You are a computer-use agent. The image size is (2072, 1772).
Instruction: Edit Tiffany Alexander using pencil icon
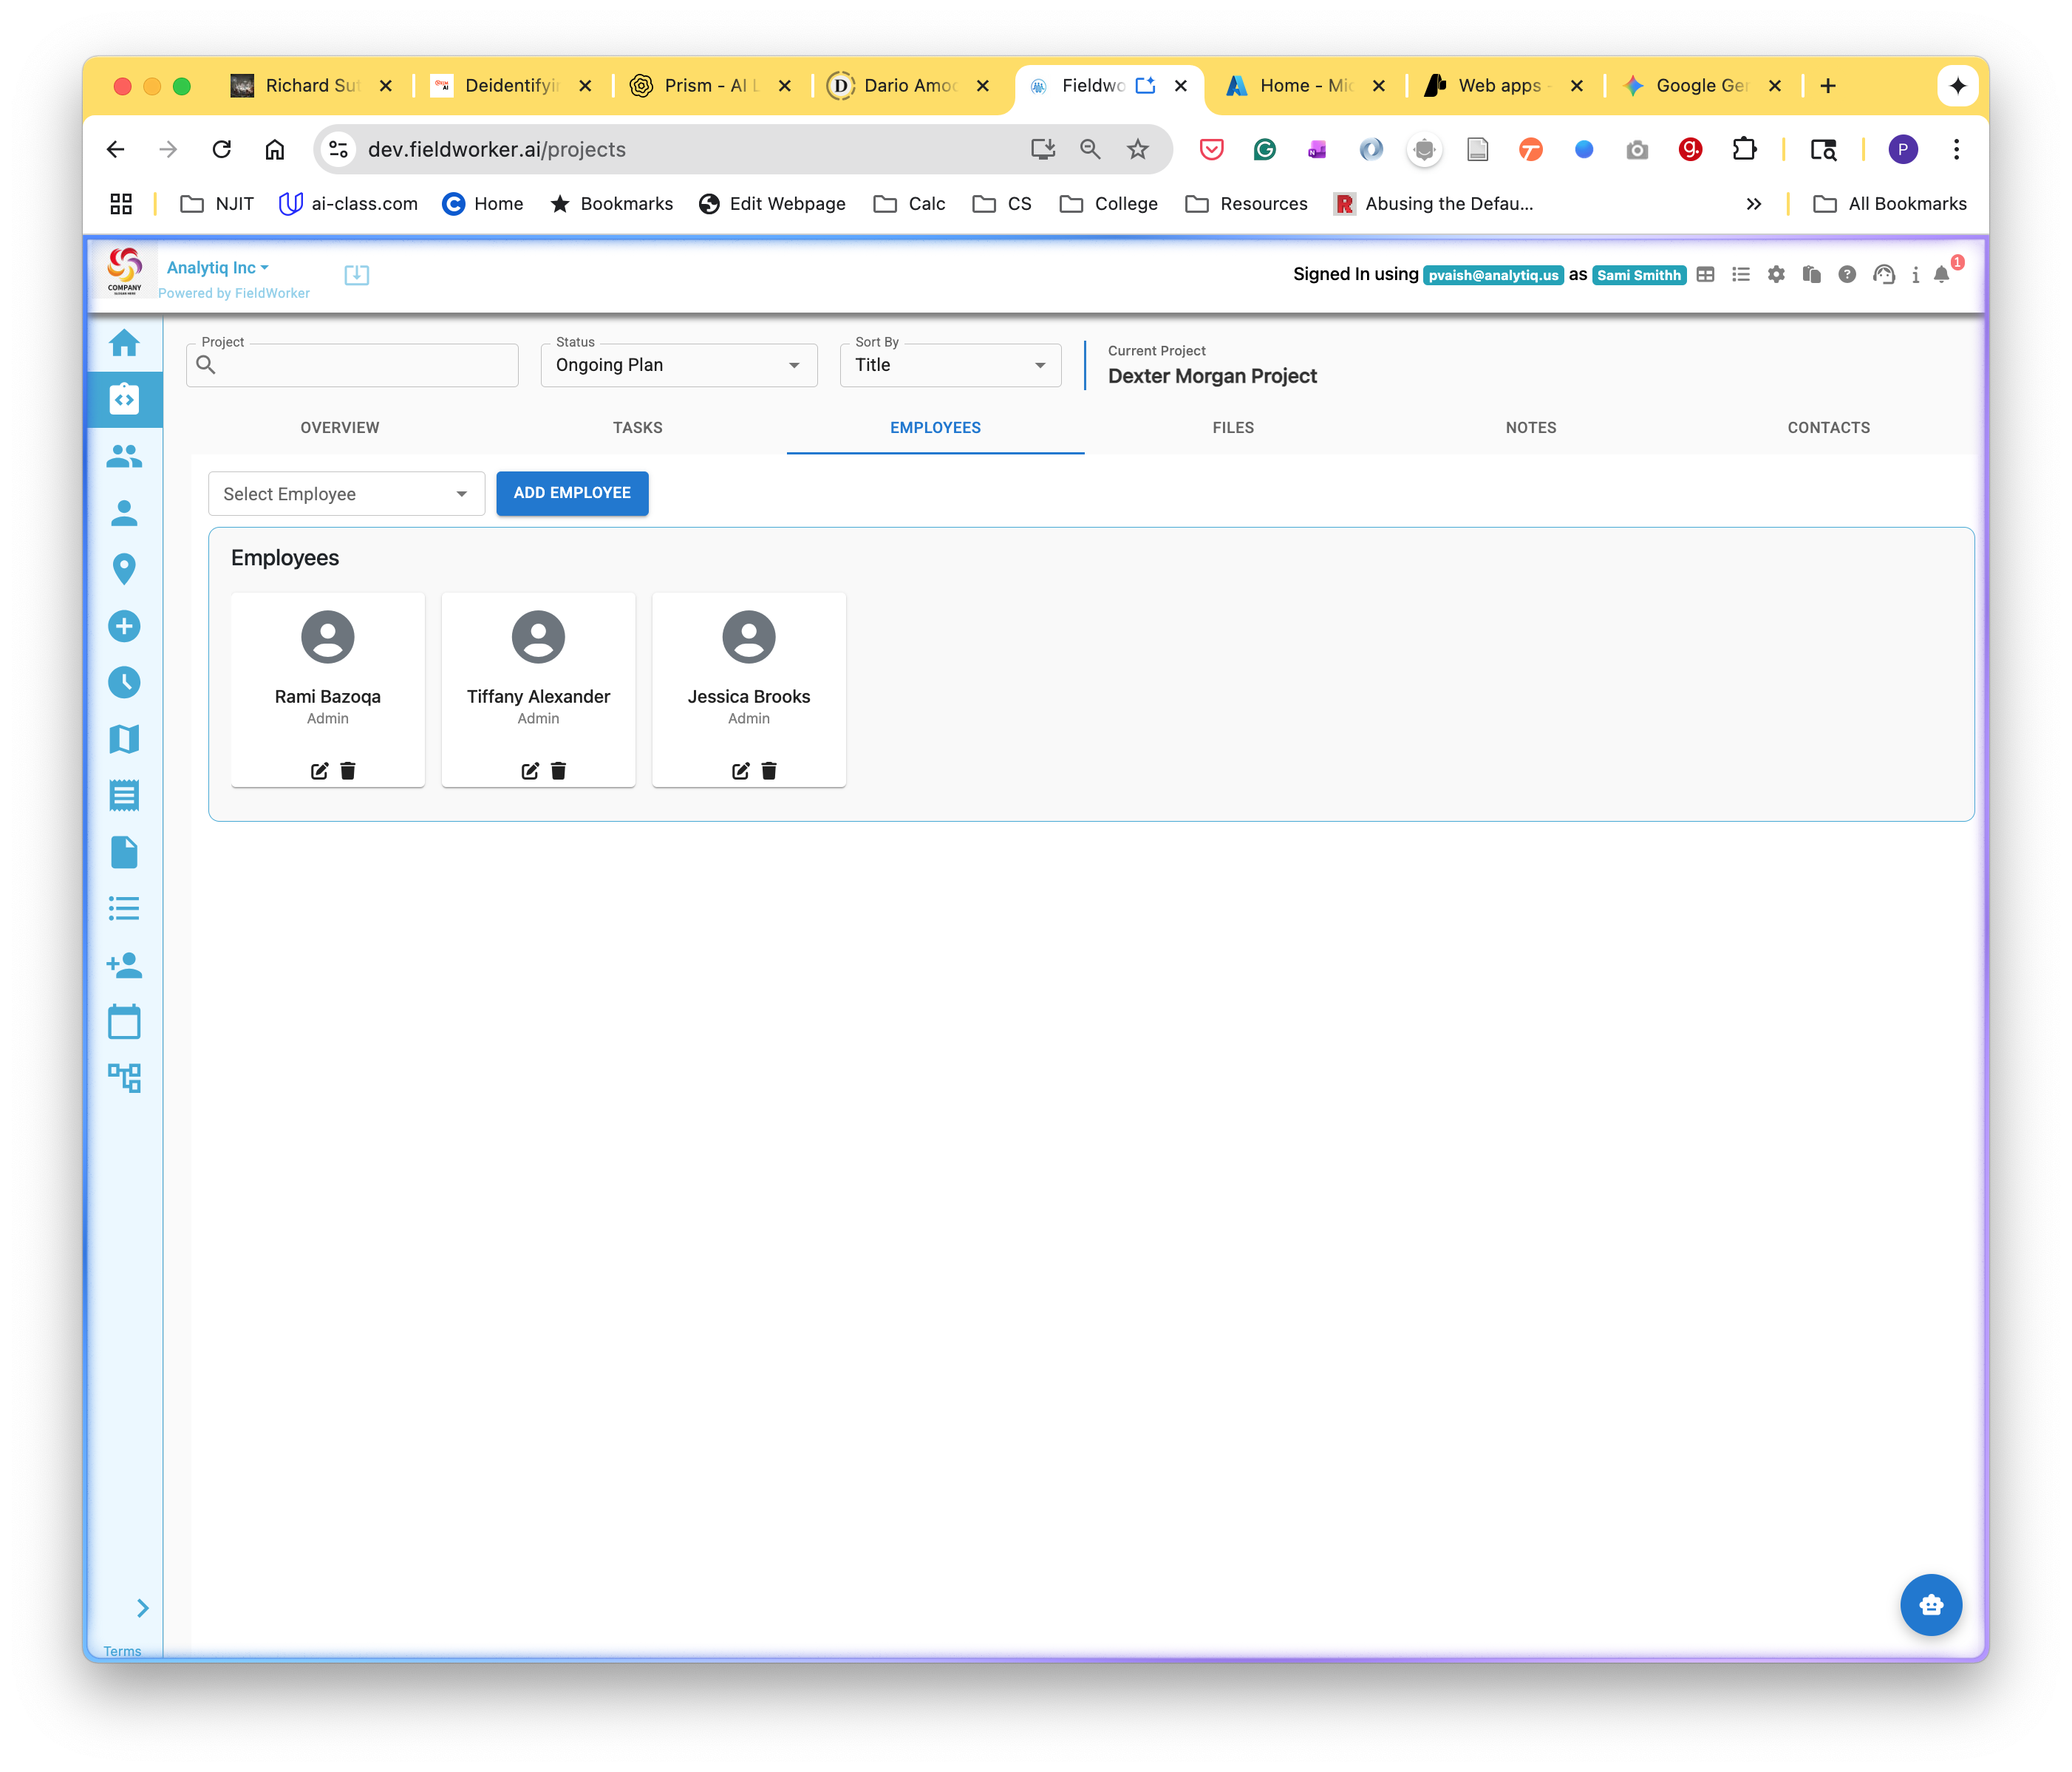(x=530, y=771)
